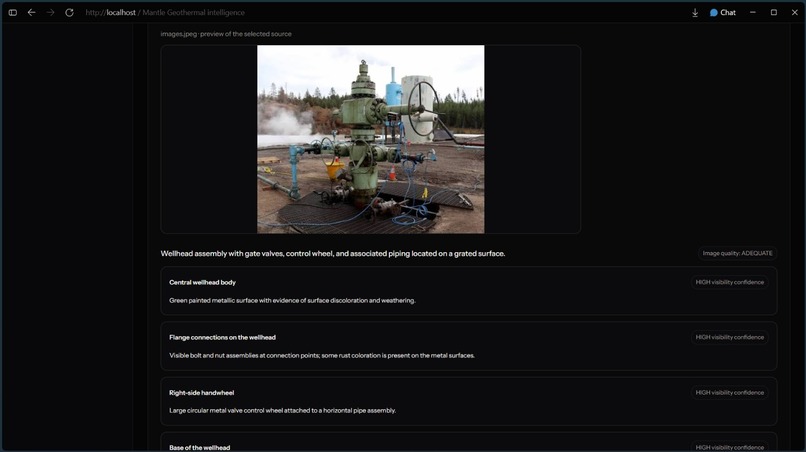Go back with the back arrow
Screen dimensions: 806x452
coord(31,12)
